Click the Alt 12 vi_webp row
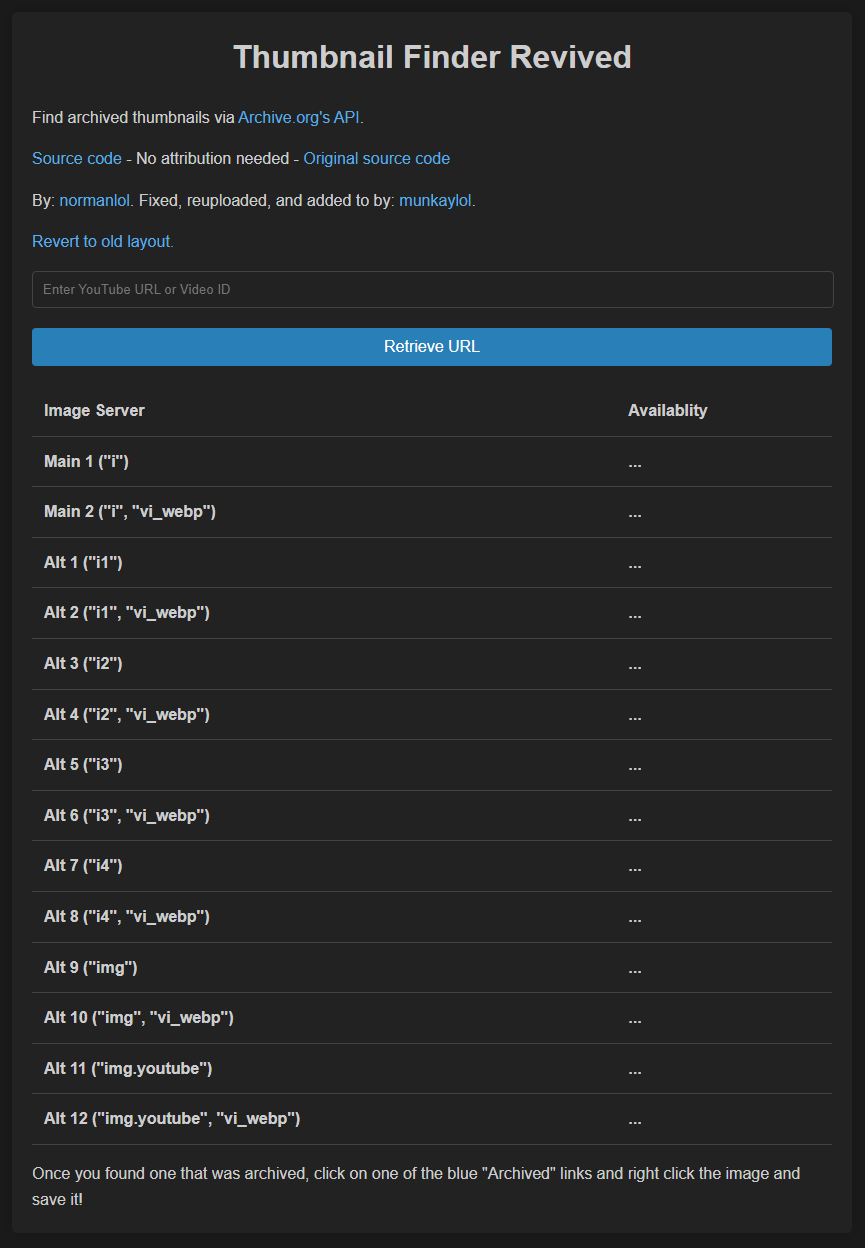The width and height of the screenshot is (865, 1248). coord(171,1119)
